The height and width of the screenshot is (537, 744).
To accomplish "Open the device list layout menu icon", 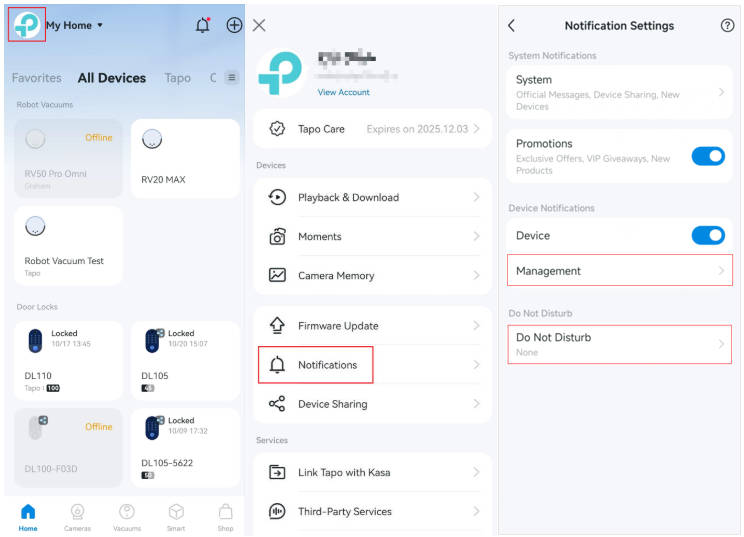I will pos(232,78).
